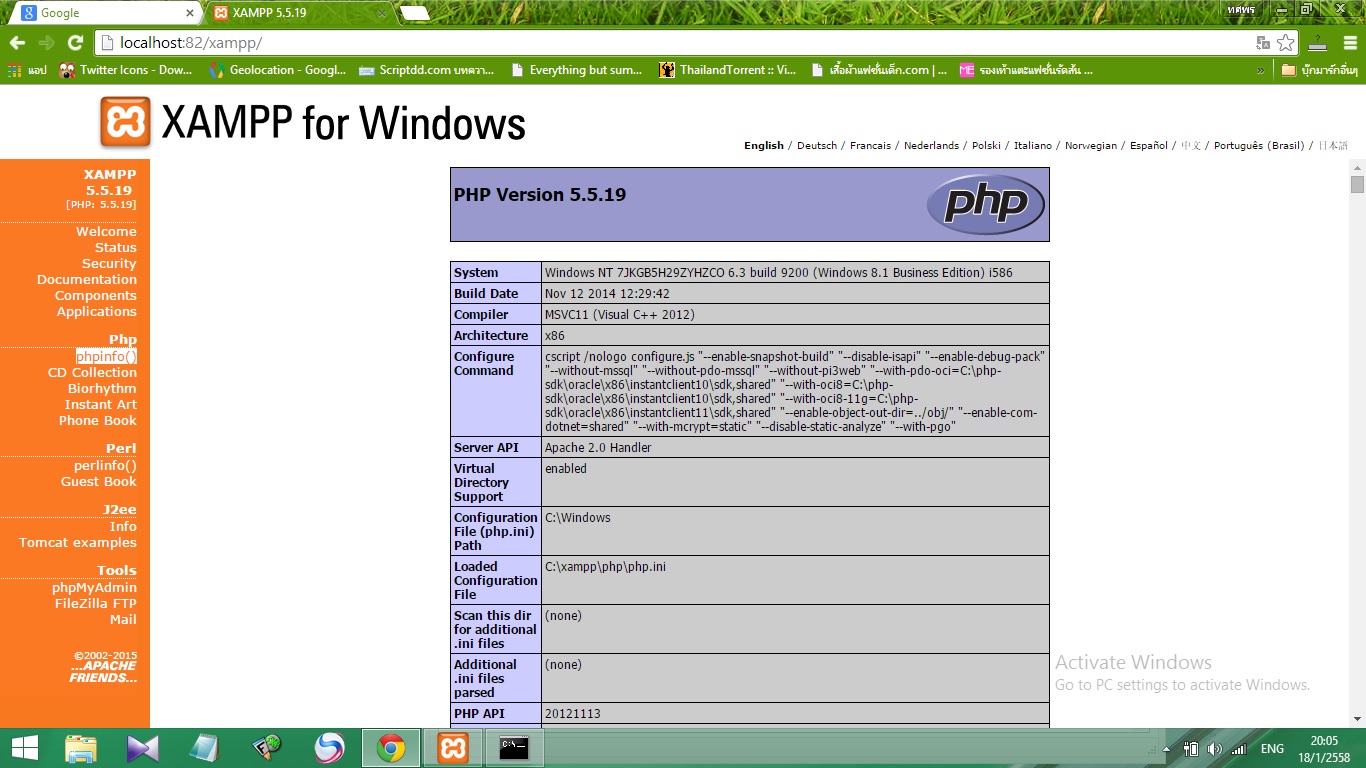Open Scriptdd.com bookmark
The height and width of the screenshot is (768, 1366).
[x=428, y=70]
